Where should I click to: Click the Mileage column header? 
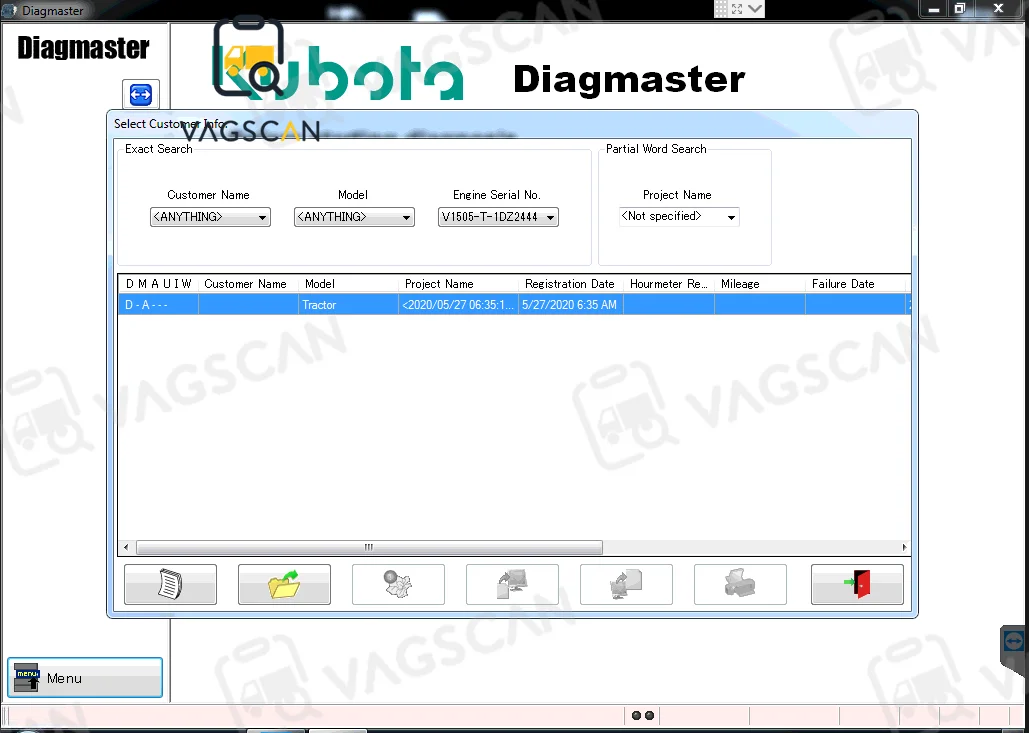click(x=760, y=283)
